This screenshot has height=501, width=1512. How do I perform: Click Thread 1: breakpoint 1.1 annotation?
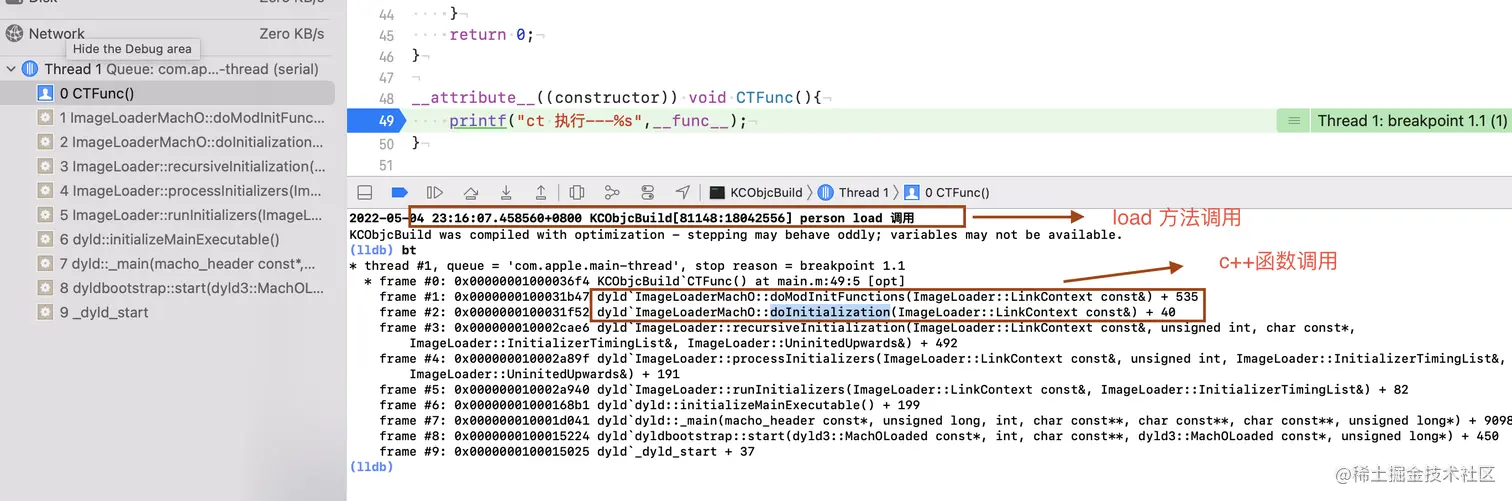(x=1412, y=121)
